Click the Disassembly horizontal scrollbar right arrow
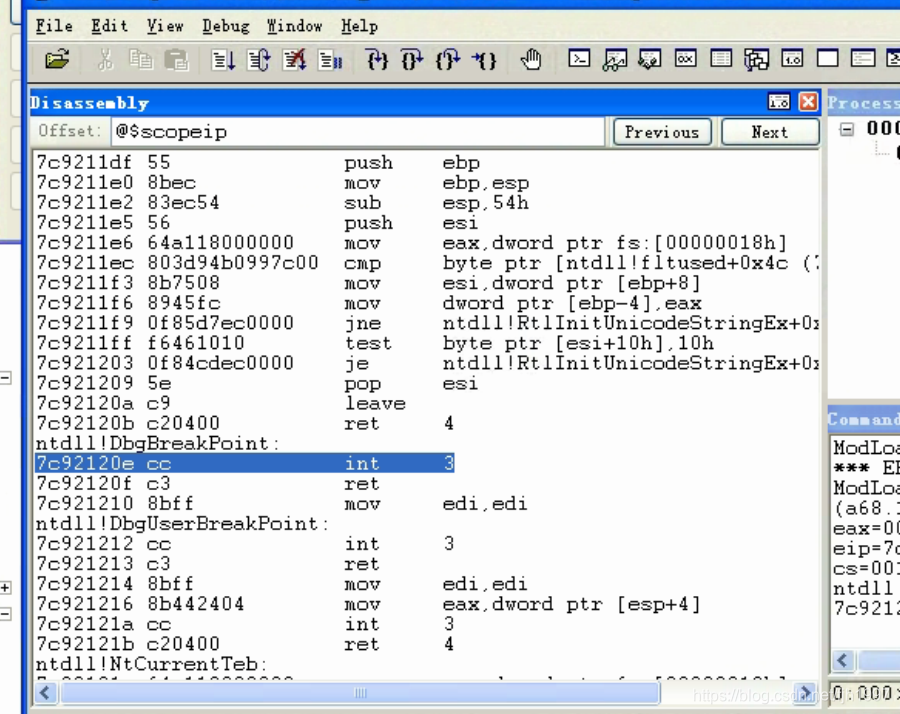This screenshot has width=900, height=714. coord(805,693)
